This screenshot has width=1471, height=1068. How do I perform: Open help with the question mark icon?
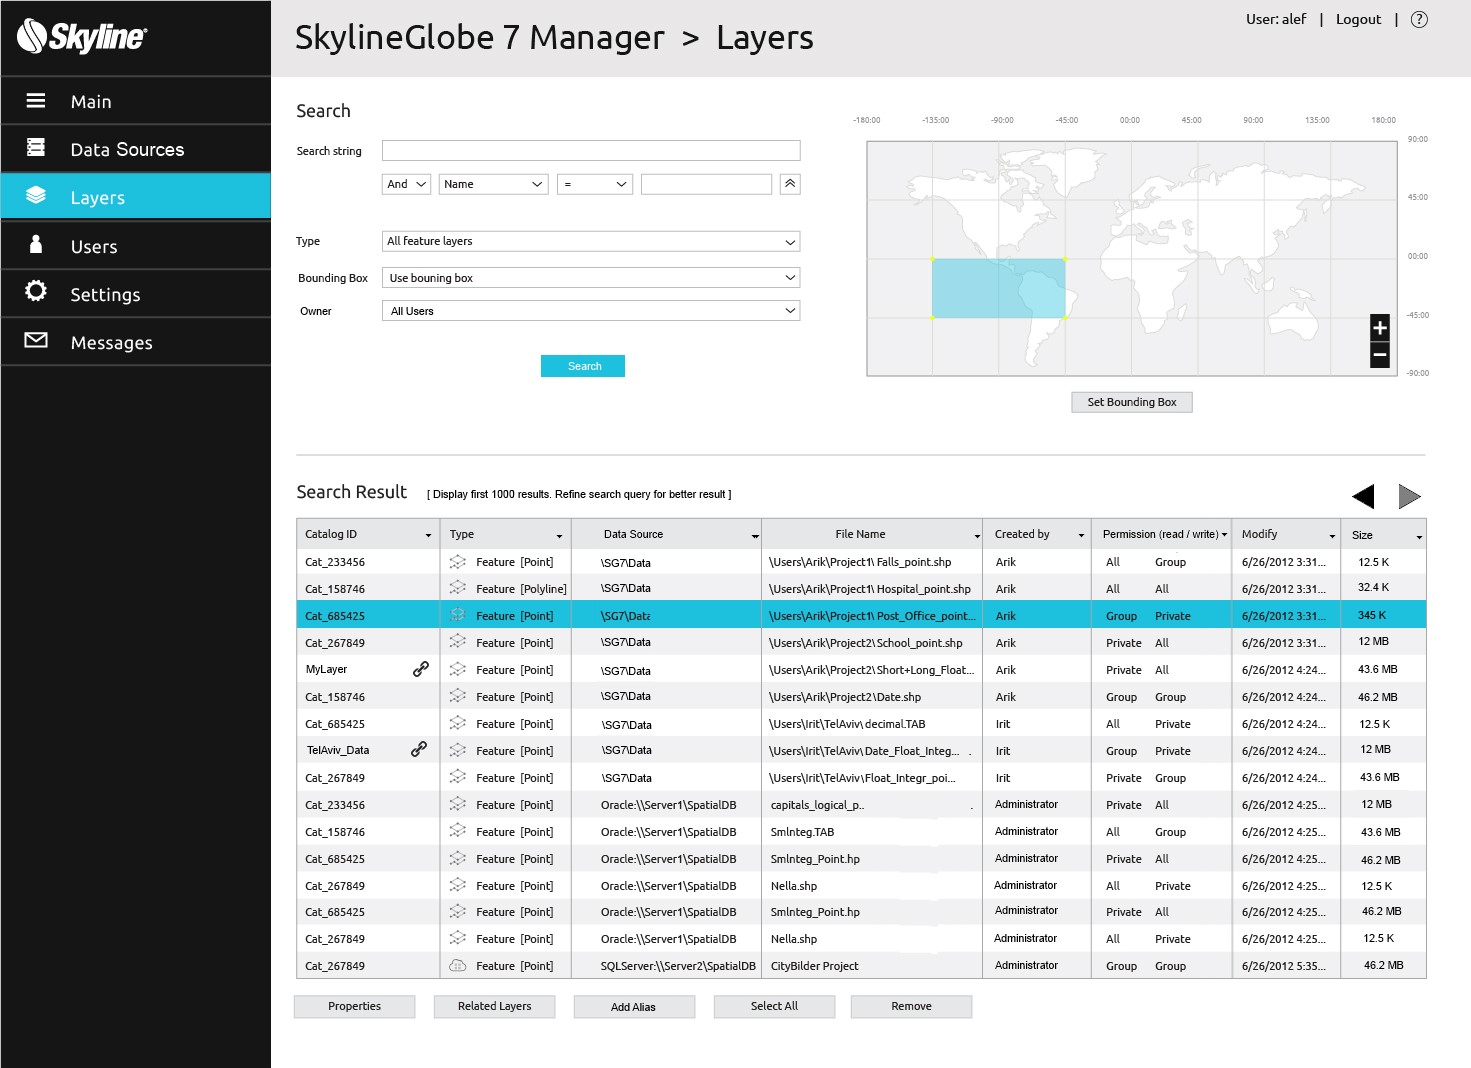1419,19
